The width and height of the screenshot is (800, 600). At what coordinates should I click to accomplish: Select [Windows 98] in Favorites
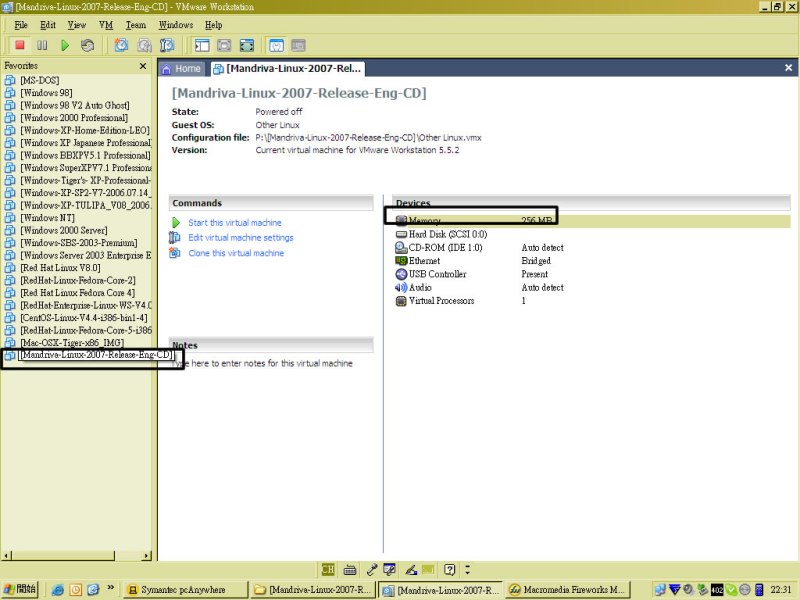pyautogui.click(x=46, y=92)
